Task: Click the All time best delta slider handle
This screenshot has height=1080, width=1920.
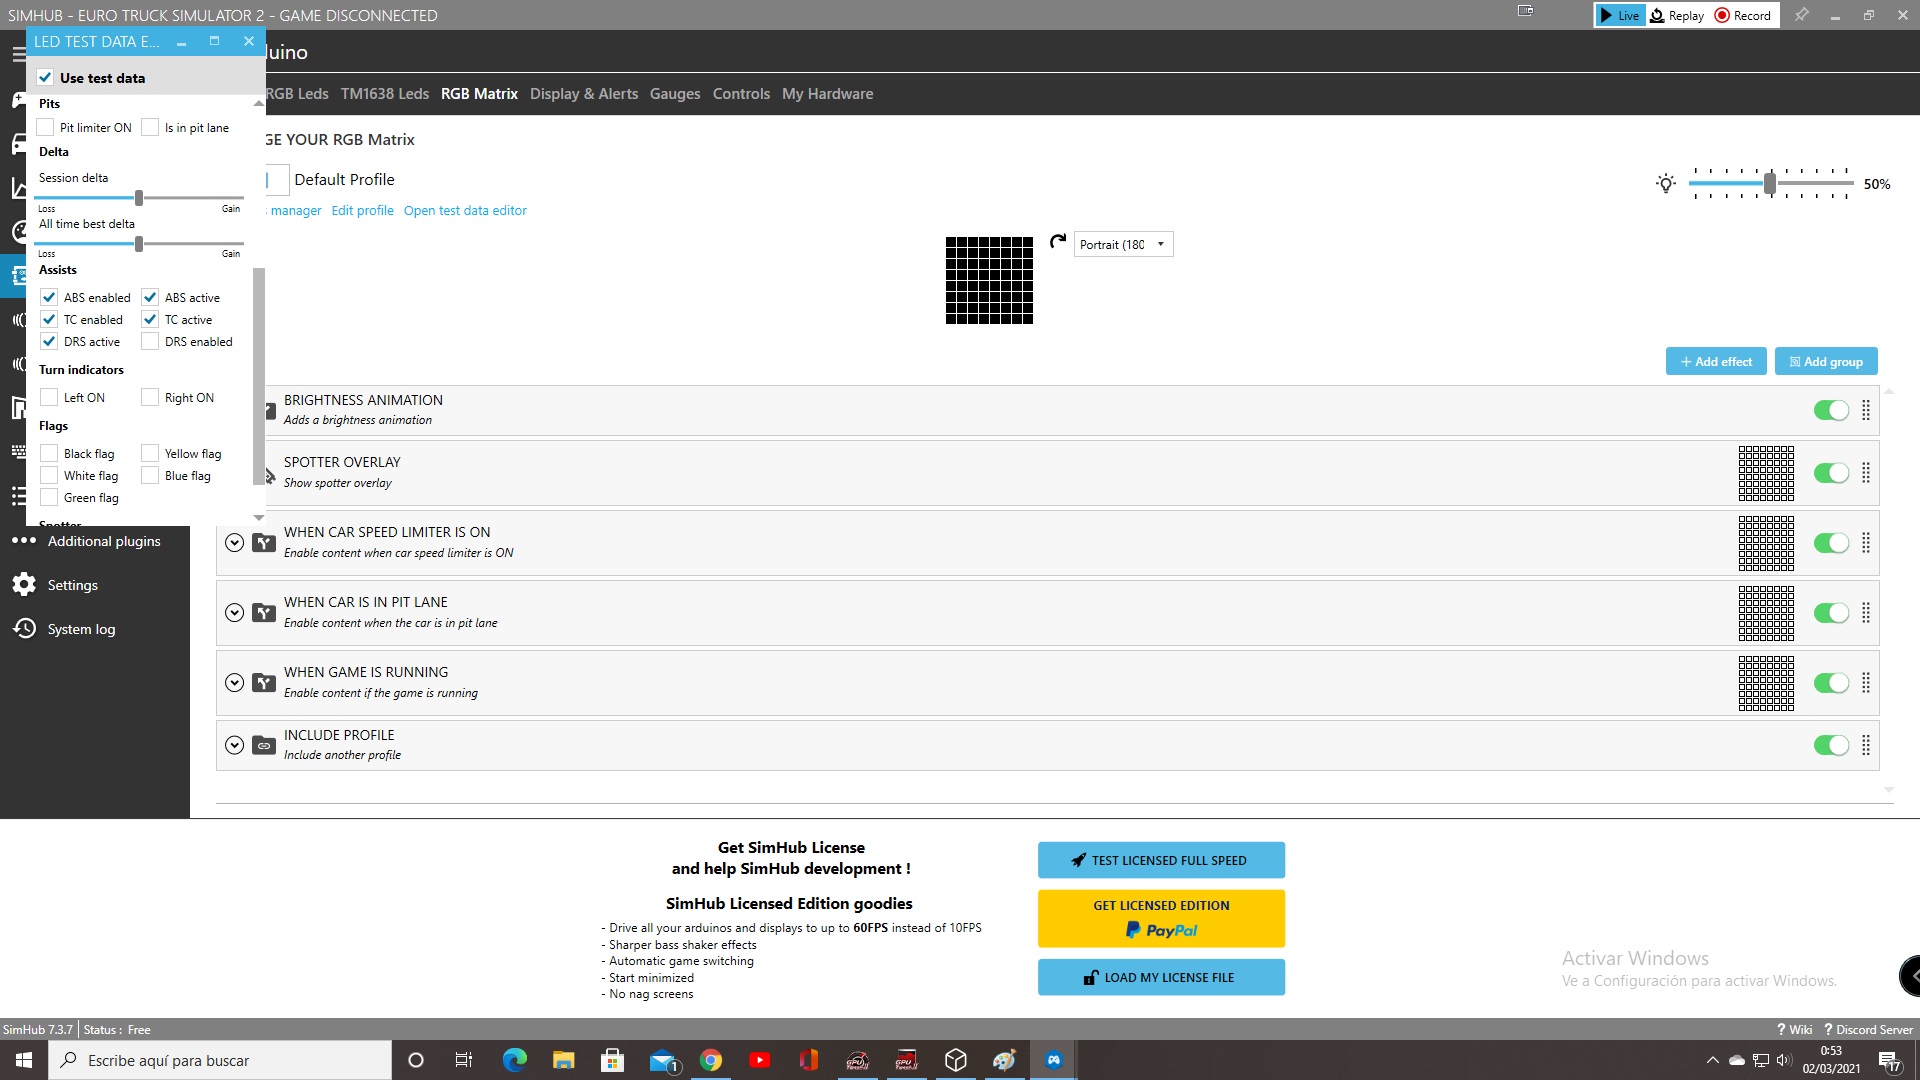Action: (139, 244)
